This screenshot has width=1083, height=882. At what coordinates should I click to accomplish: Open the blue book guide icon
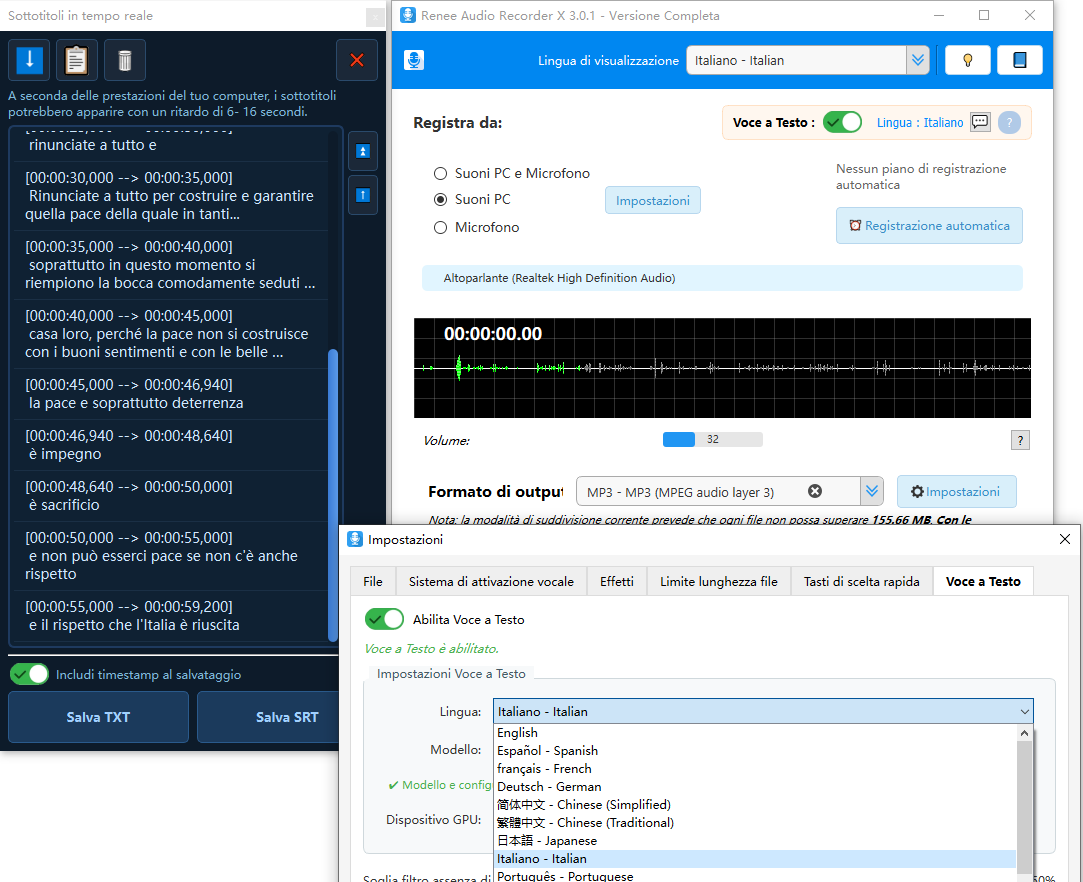pos(1019,60)
